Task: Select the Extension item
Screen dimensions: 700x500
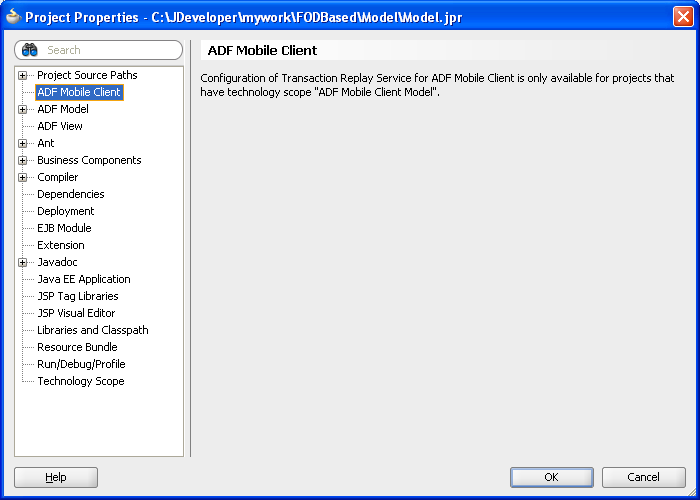Action: point(61,245)
